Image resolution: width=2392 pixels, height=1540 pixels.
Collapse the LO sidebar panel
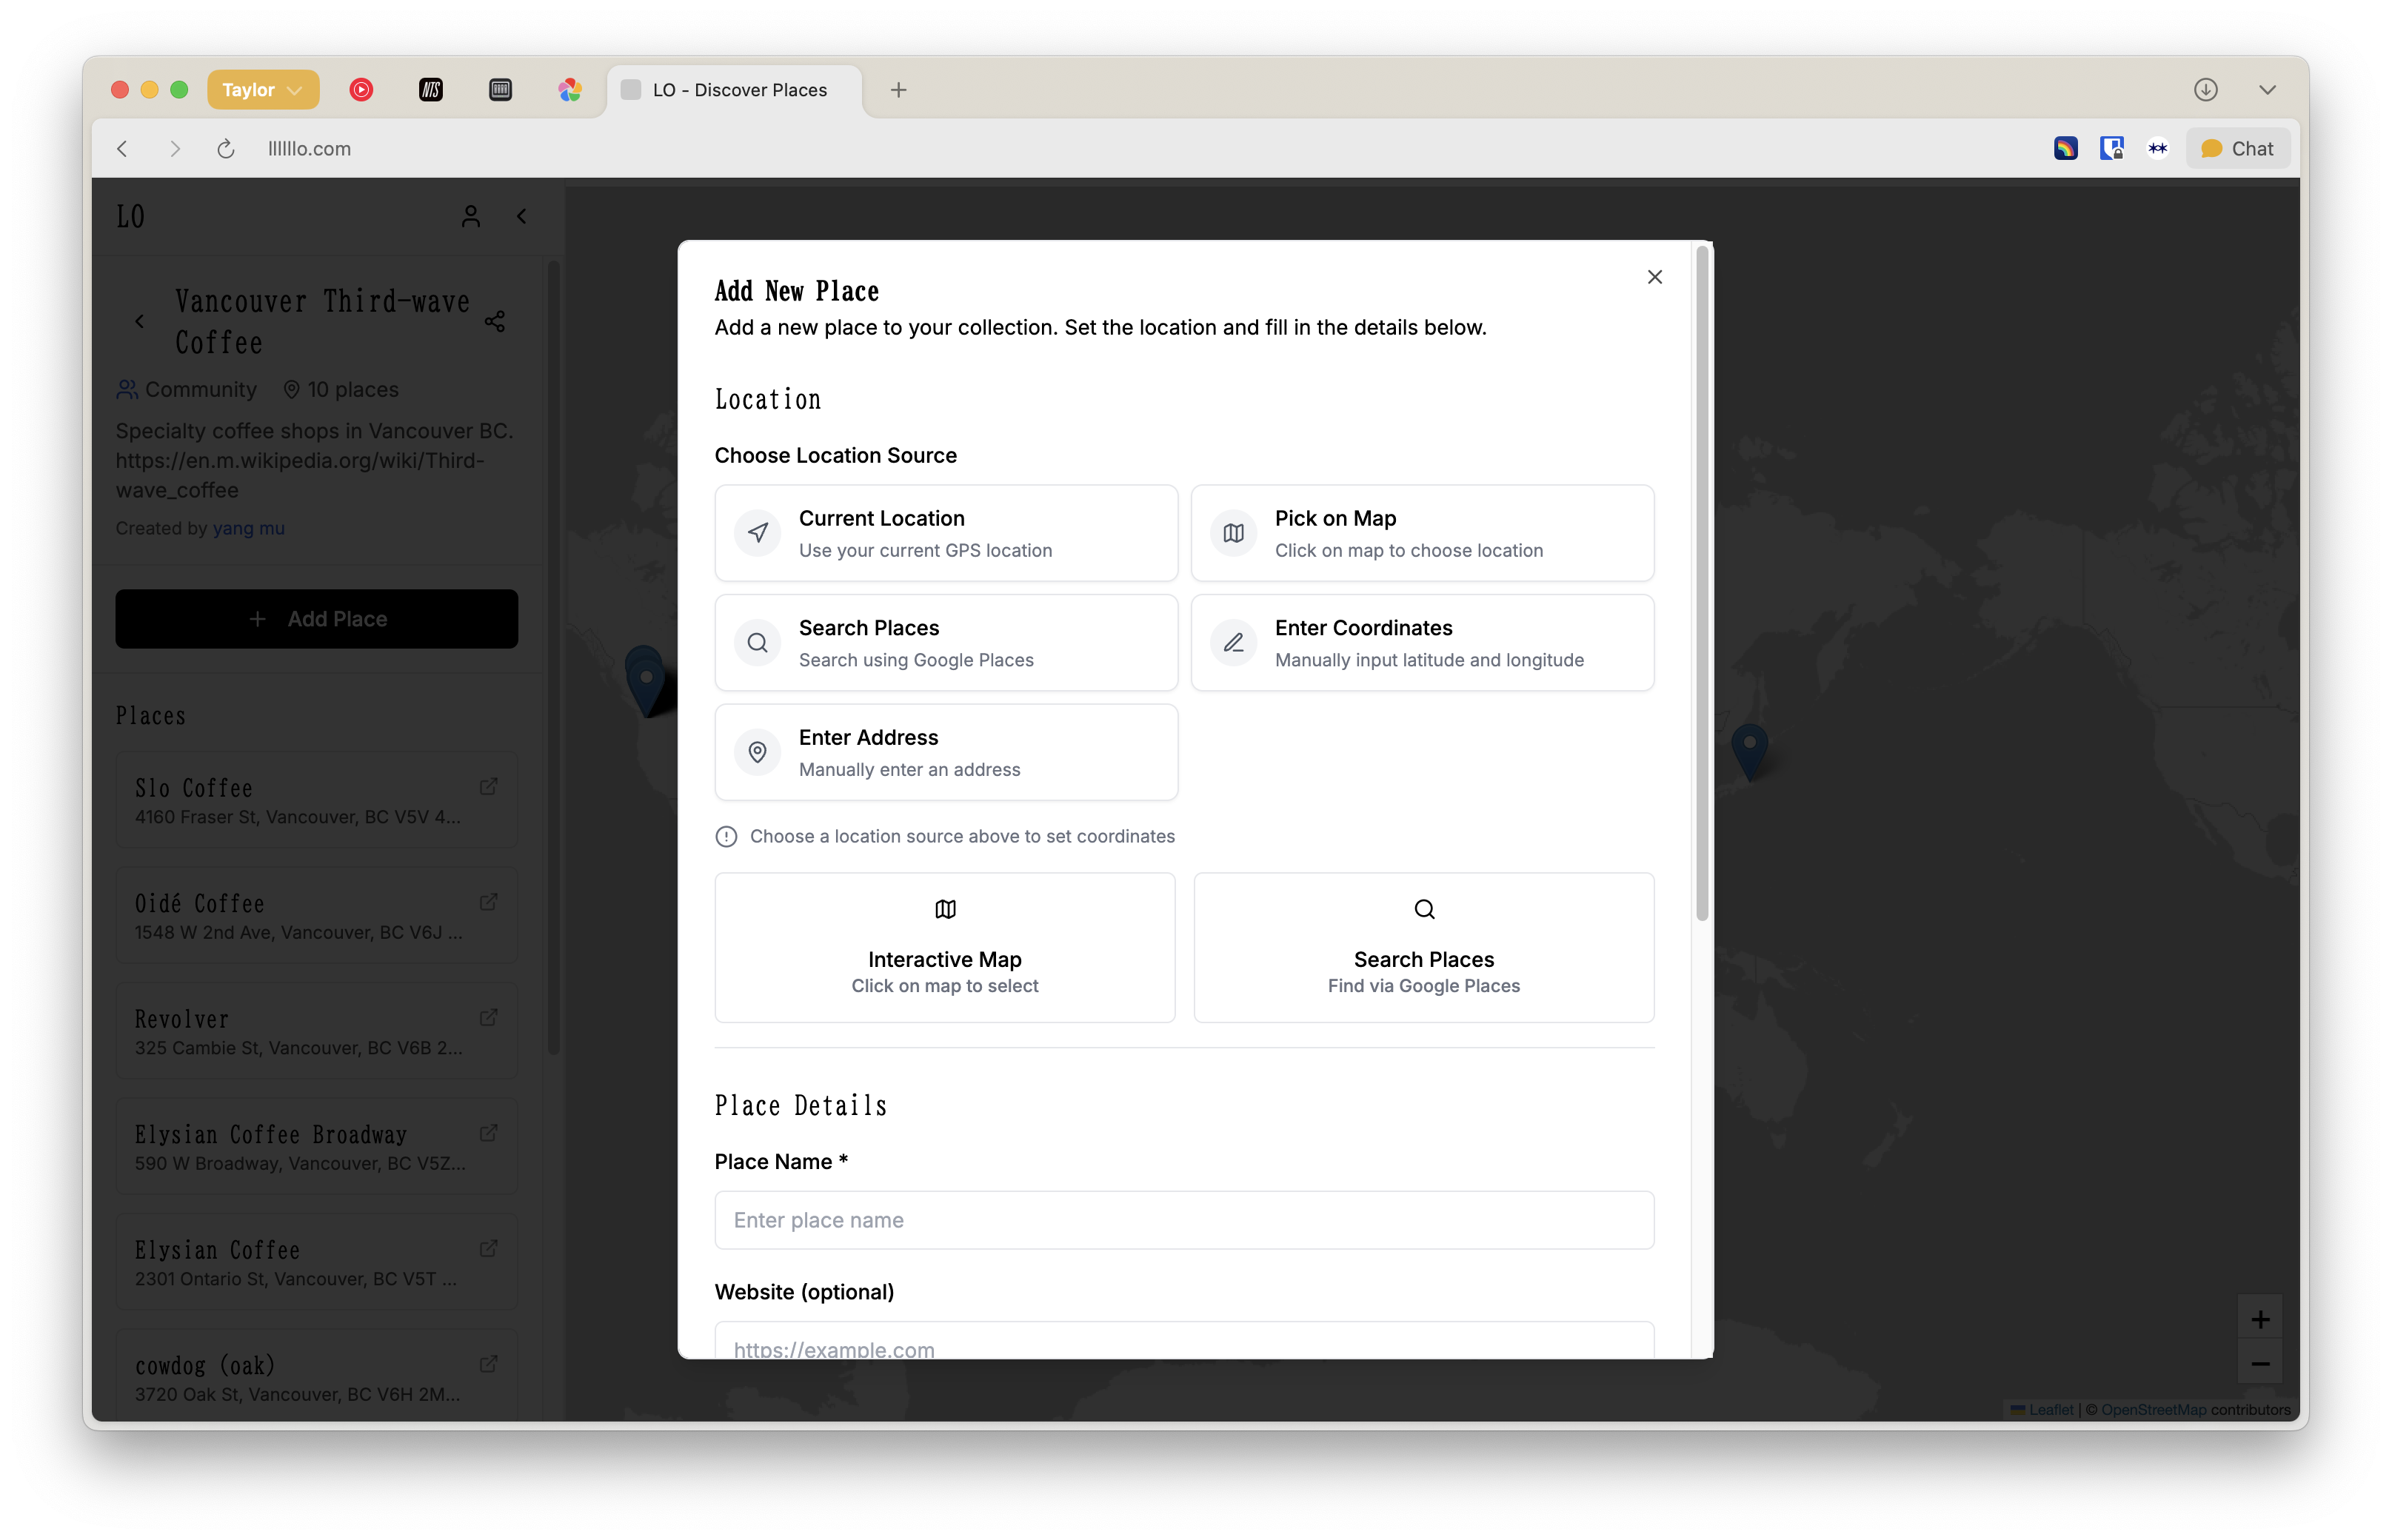(x=522, y=216)
